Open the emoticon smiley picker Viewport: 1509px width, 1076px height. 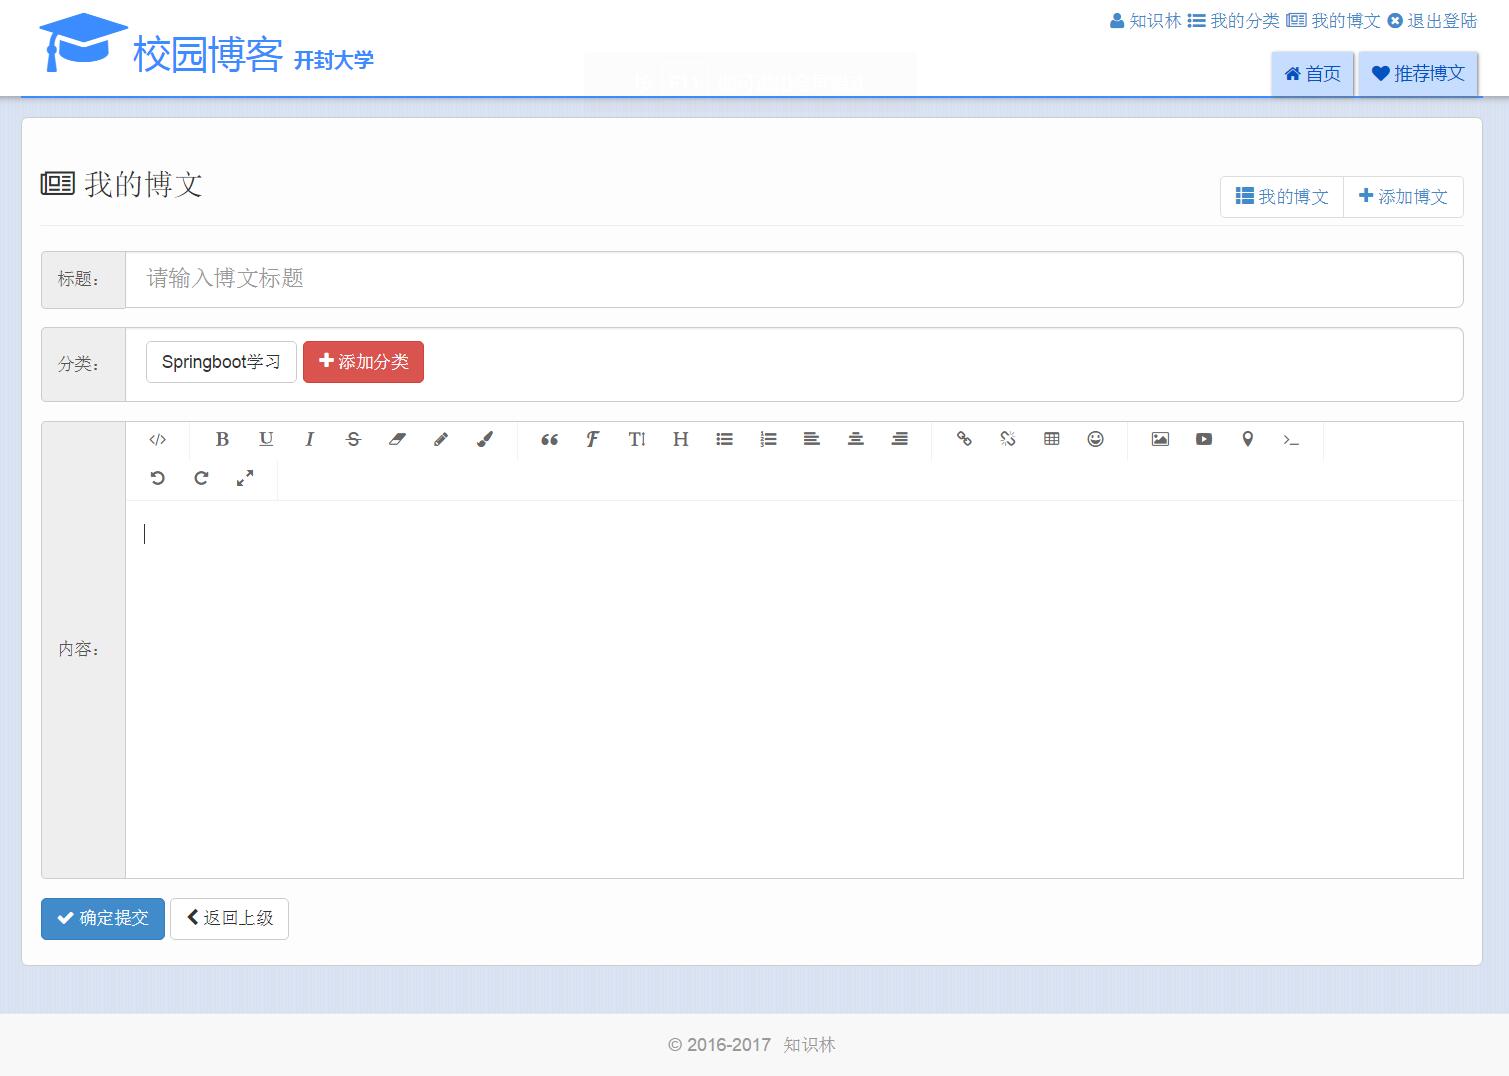pyautogui.click(x=1095, y=439)
